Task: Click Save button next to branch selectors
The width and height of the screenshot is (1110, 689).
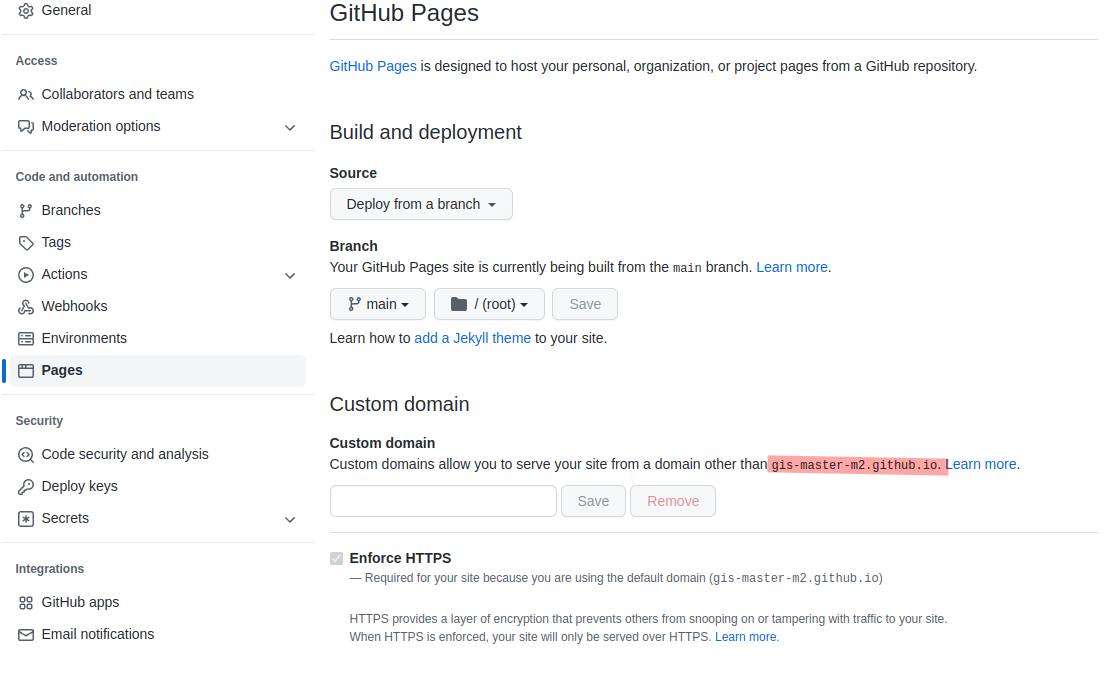Action: tap(585, 304)
